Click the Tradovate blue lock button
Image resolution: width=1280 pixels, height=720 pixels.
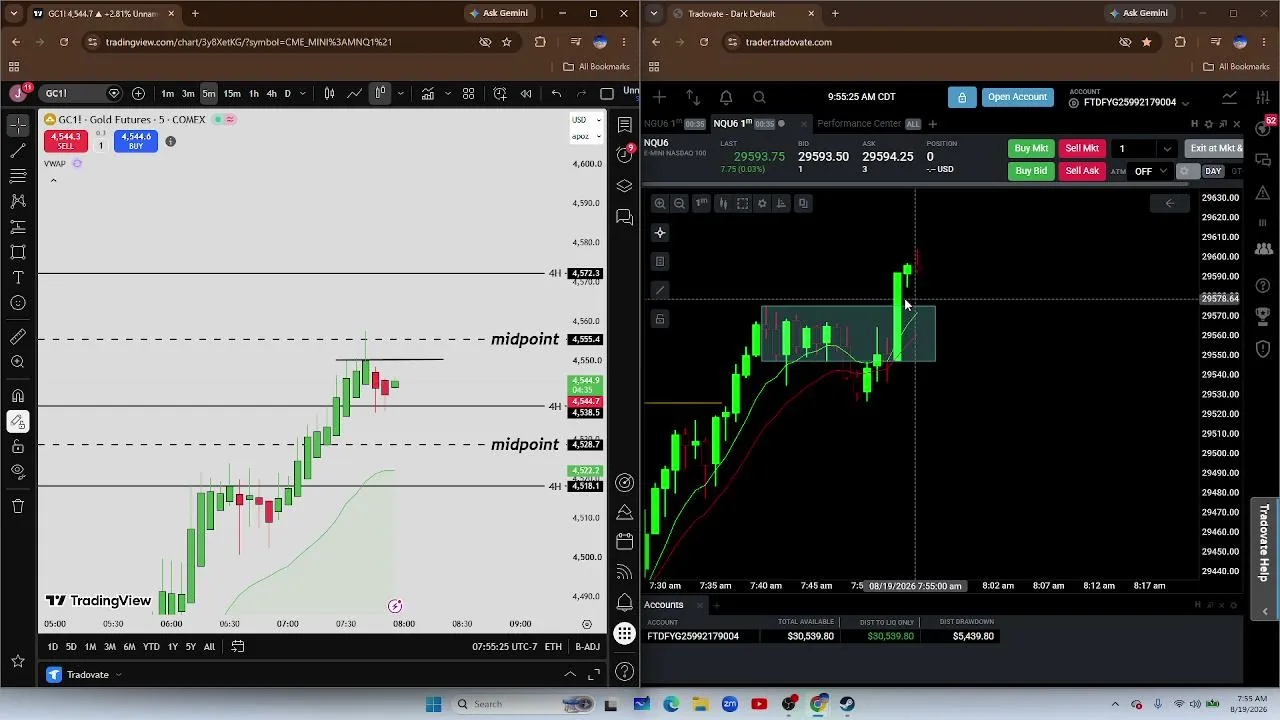click(x=962, y=97)
